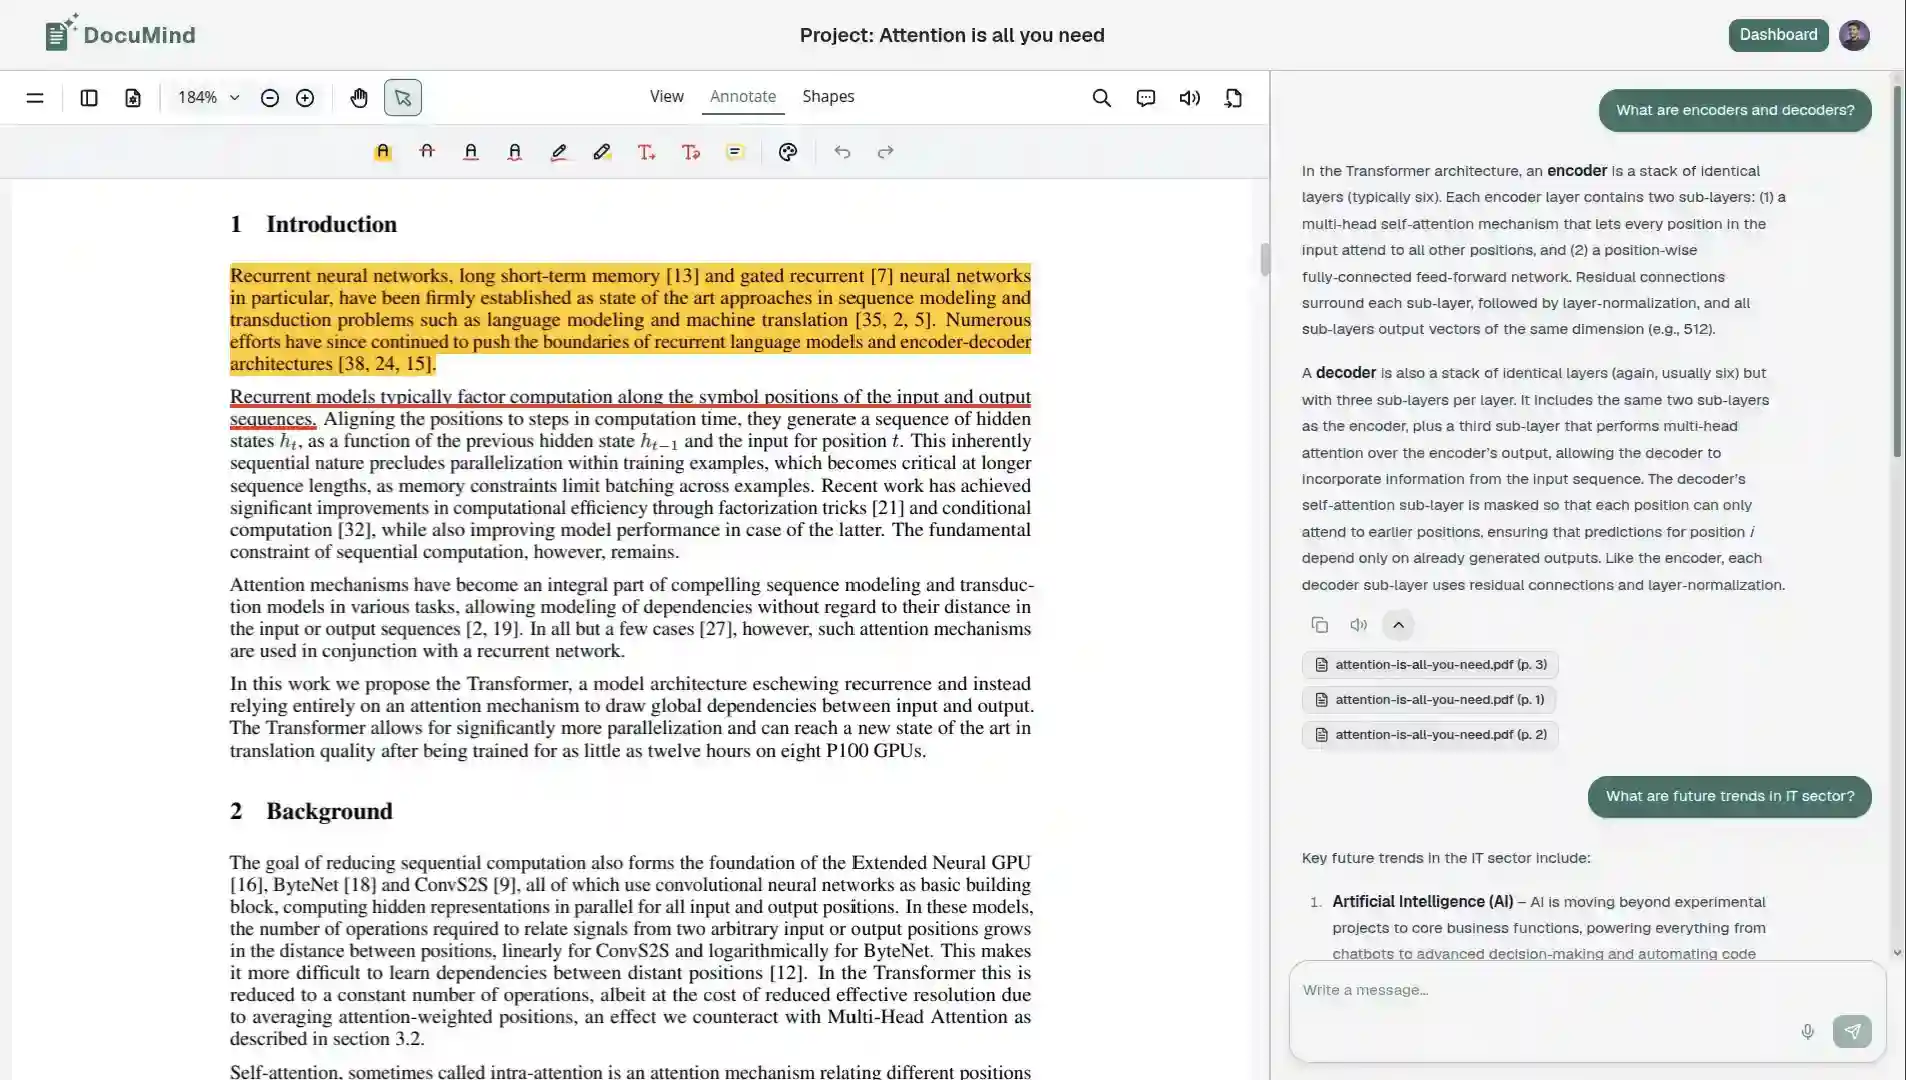Copy the encoder/decoder answer
The image size is (1906, 1080).
pos(1320,625)
